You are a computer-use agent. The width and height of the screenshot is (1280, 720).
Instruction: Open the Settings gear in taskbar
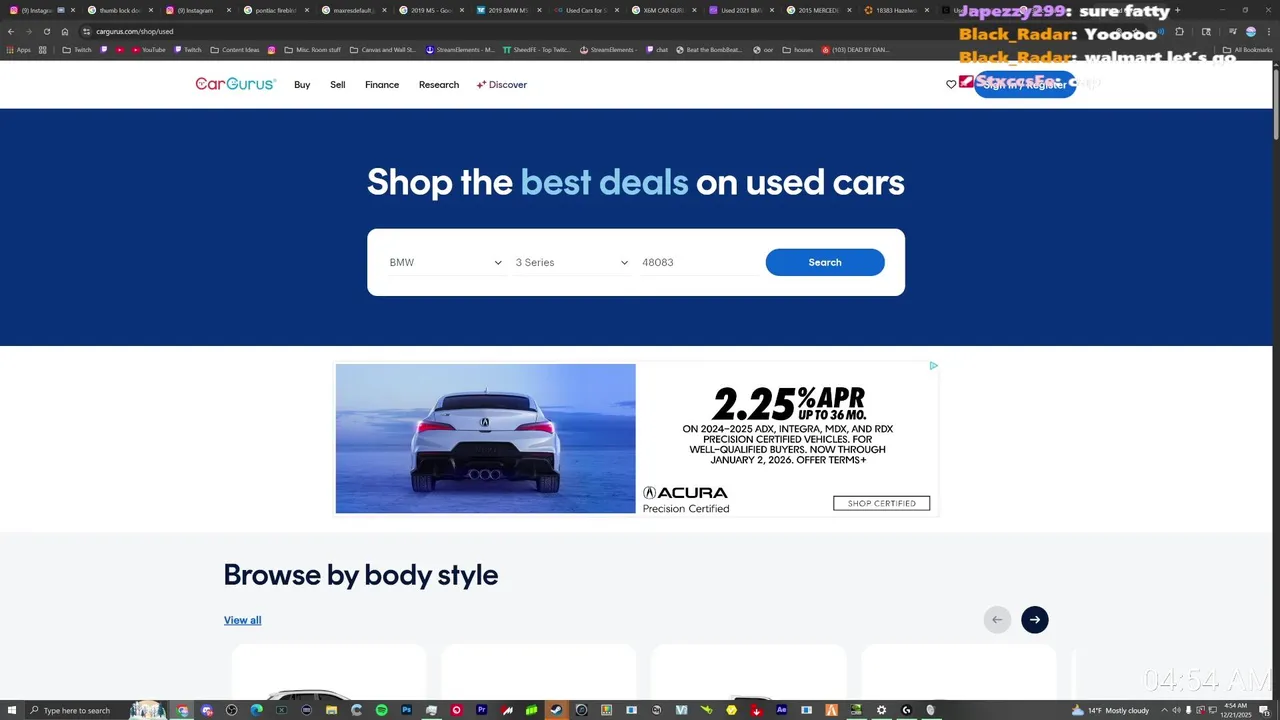(881, 710)
